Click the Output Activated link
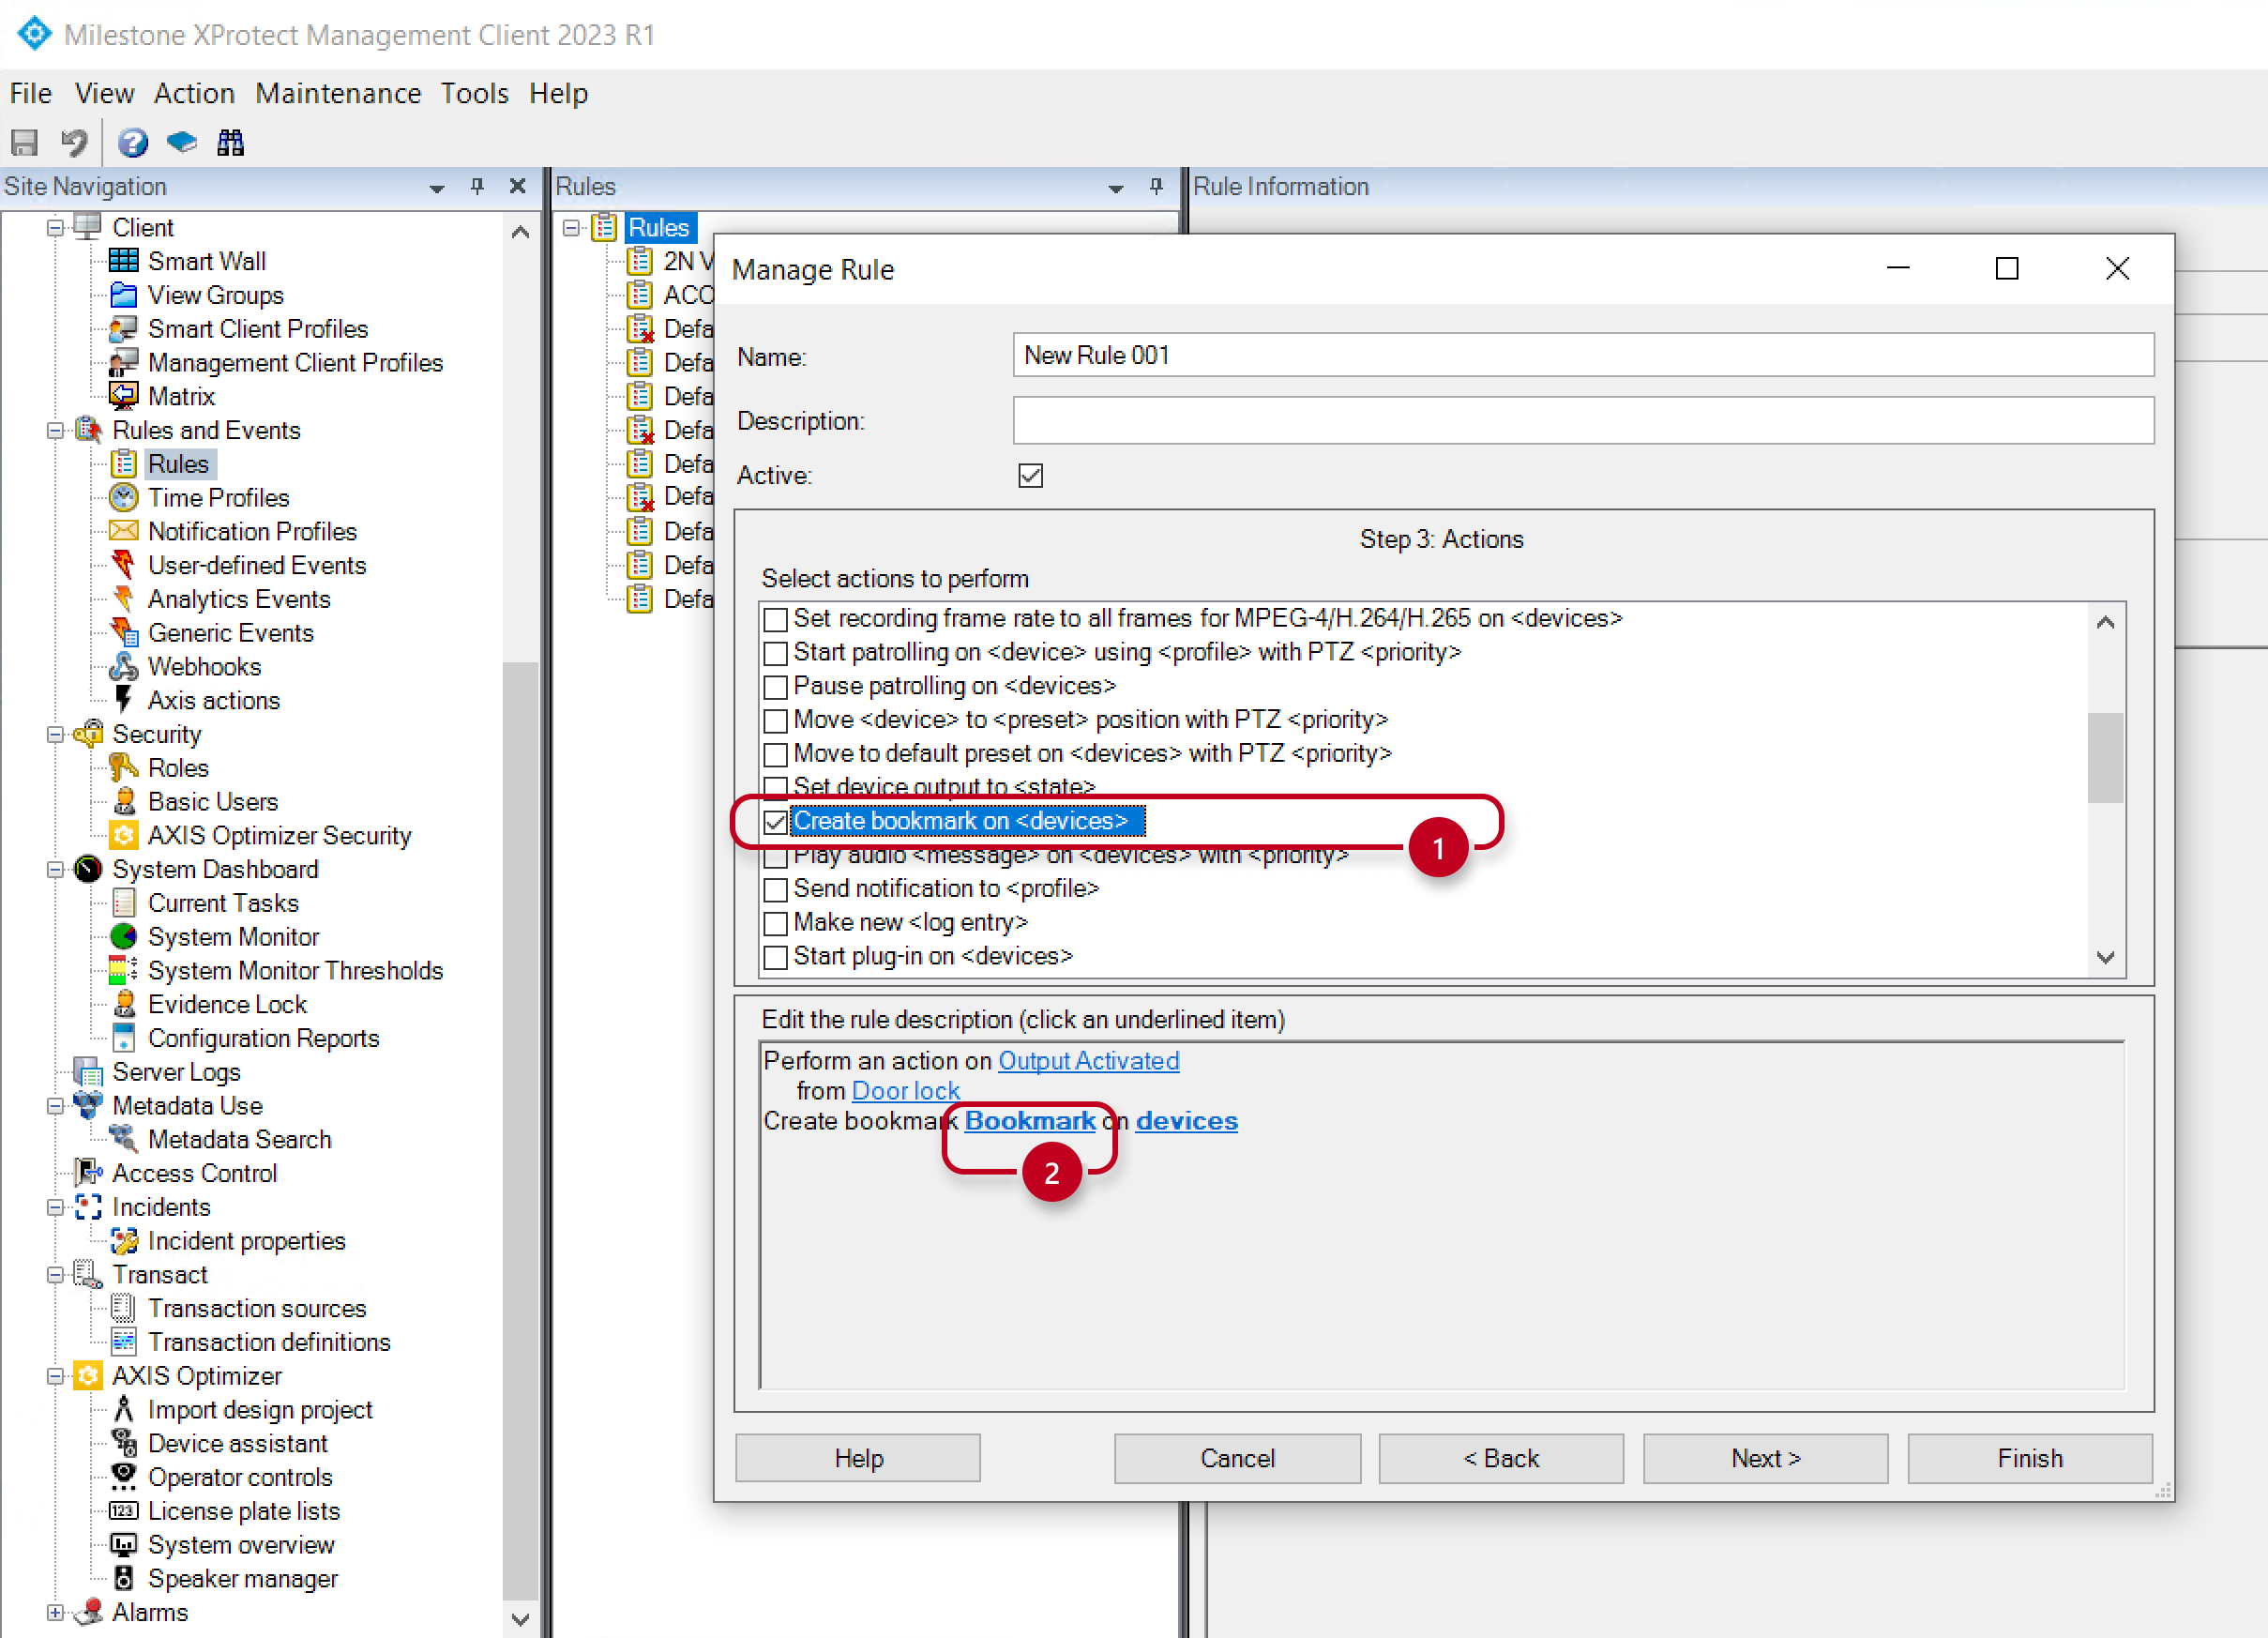The width and height of the screenshot is (2268, 1638). click(x=1089, y=1060)
